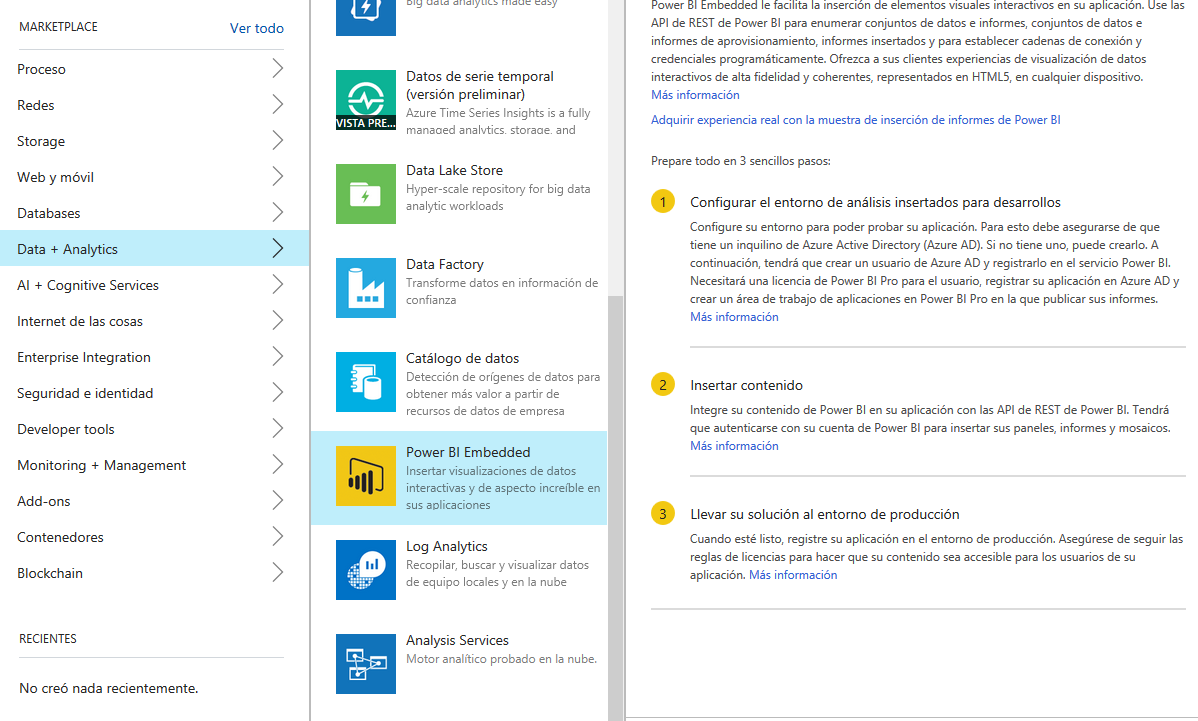Expand the Databases category chevron
Viewport: 1198px width, 721px height.
coord(277,212)
